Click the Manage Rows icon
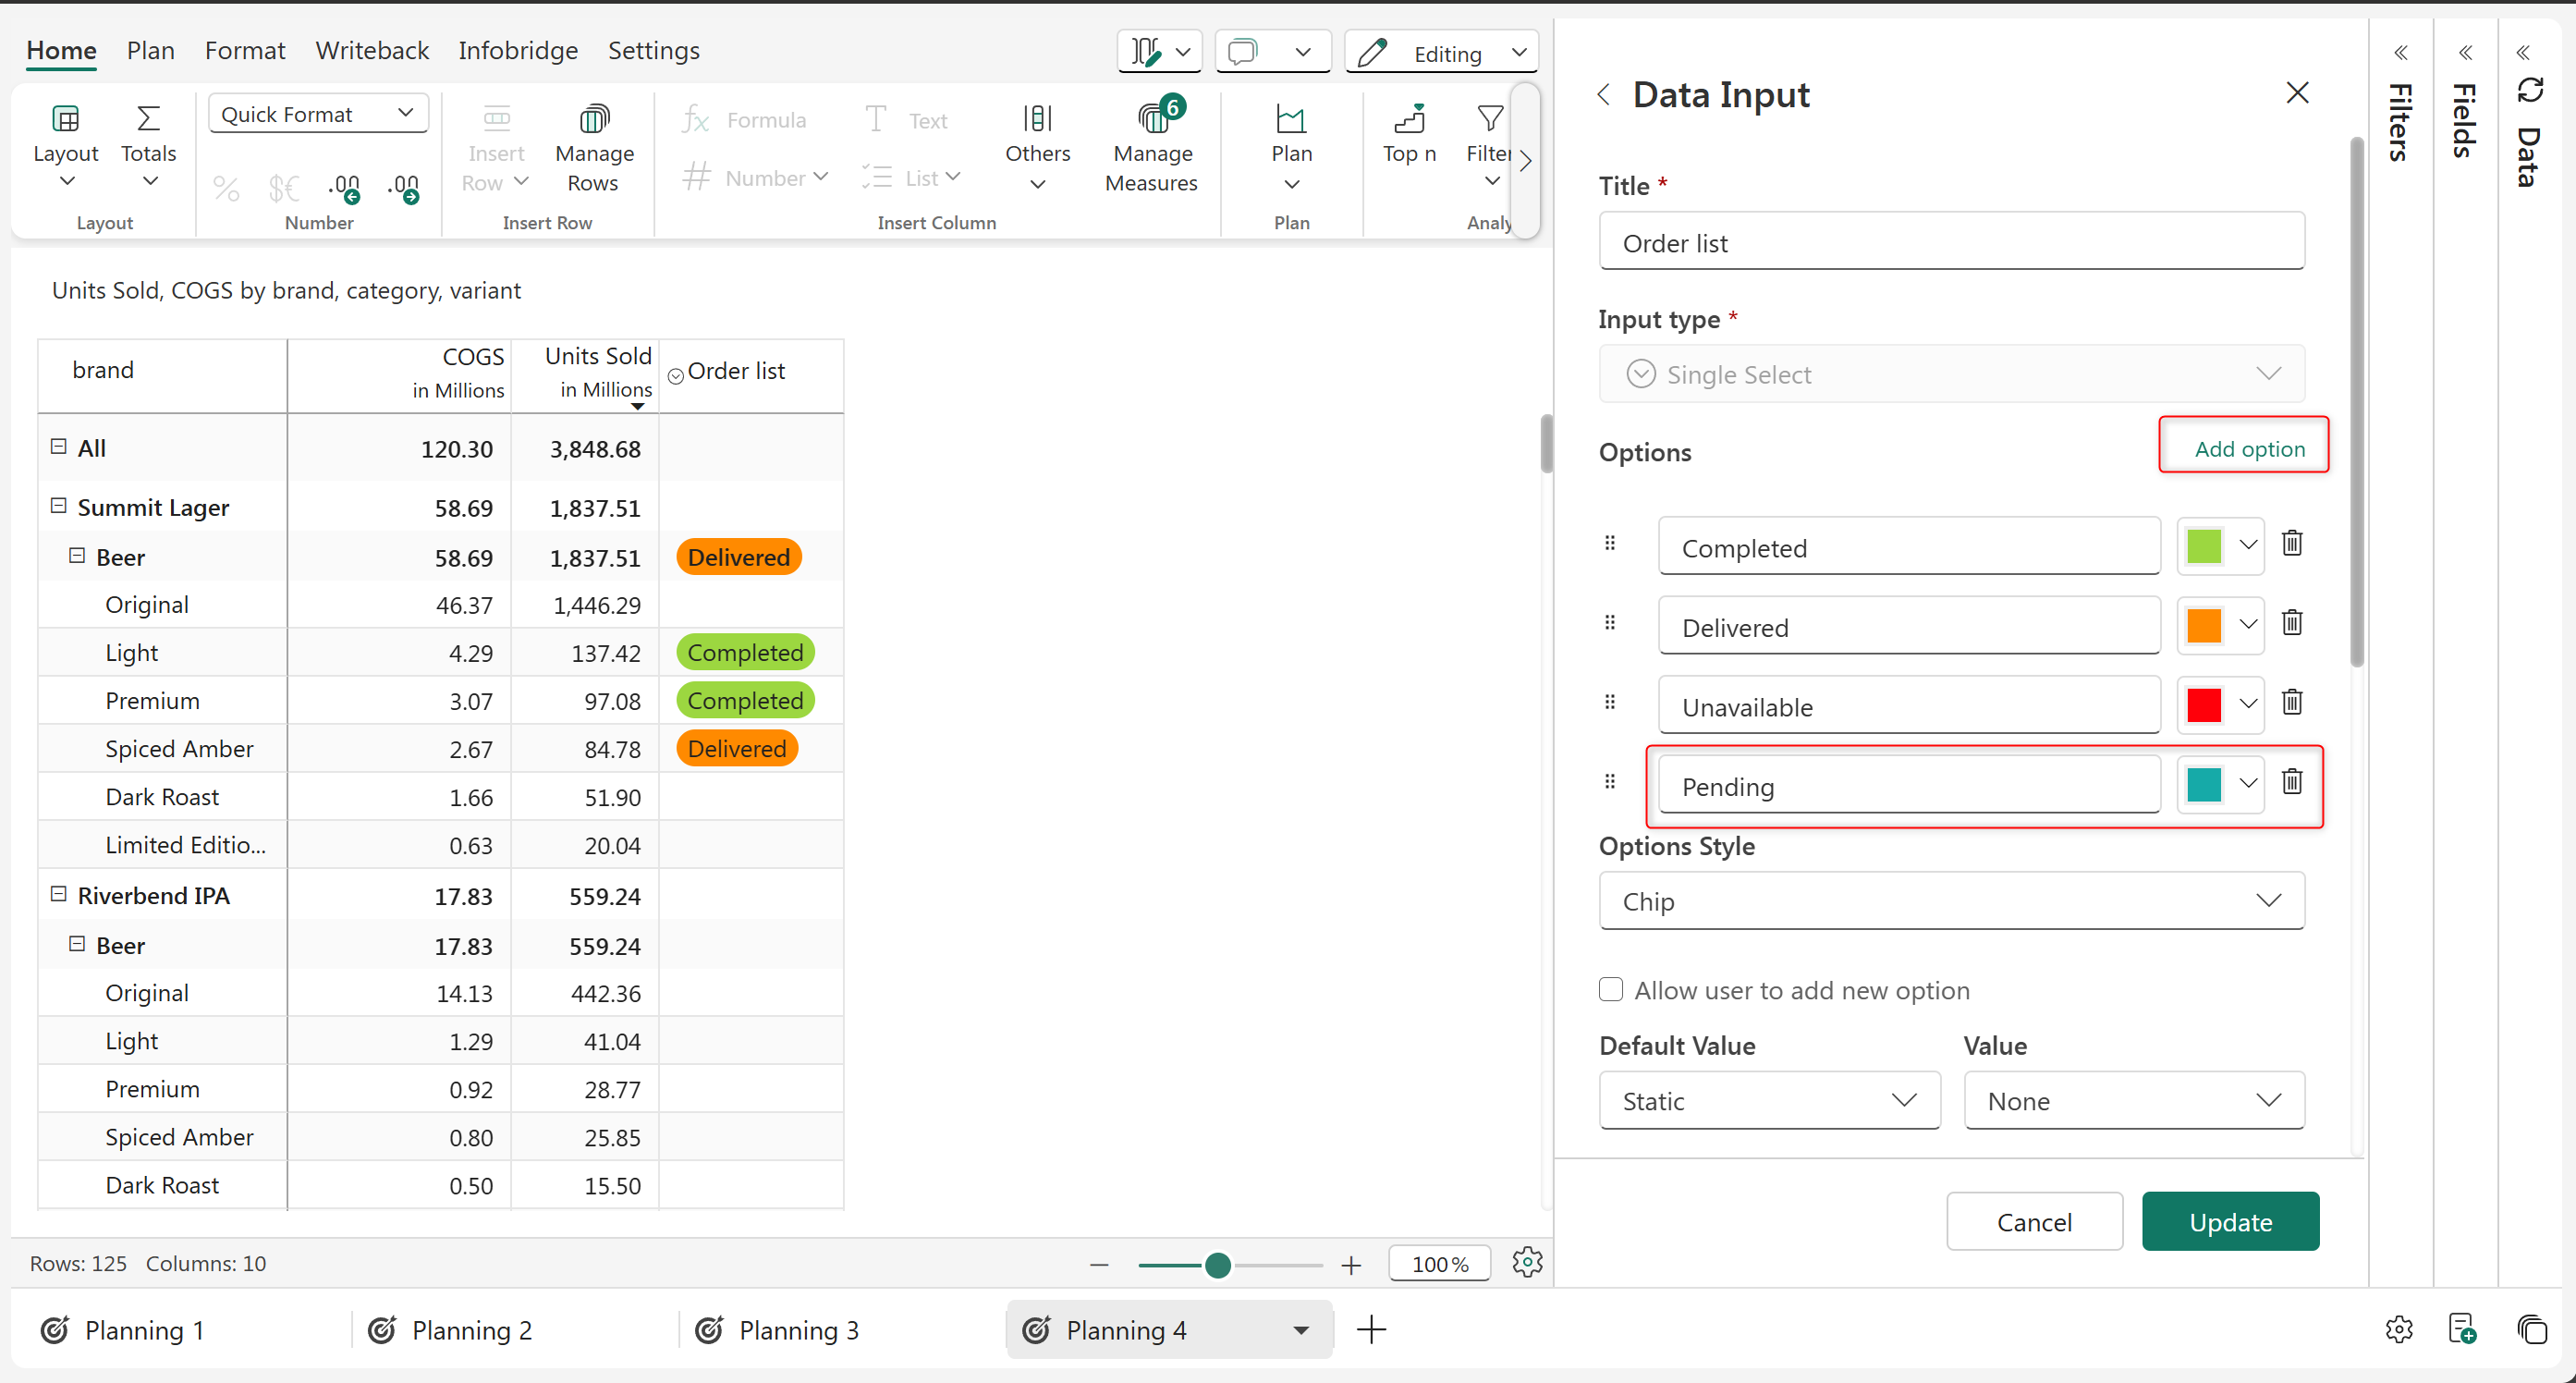This screenshot has width=2576, height=1383. coord(593,120)
